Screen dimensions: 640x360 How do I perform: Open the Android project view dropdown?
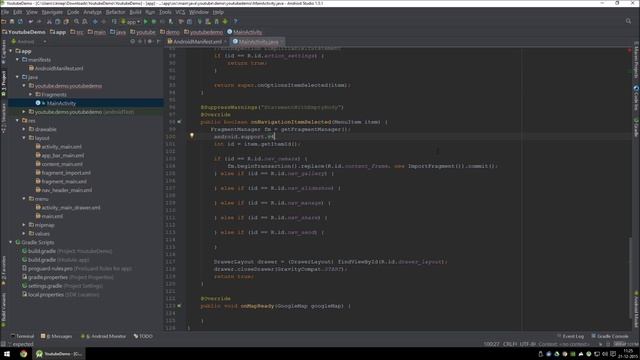click(28, 42)
